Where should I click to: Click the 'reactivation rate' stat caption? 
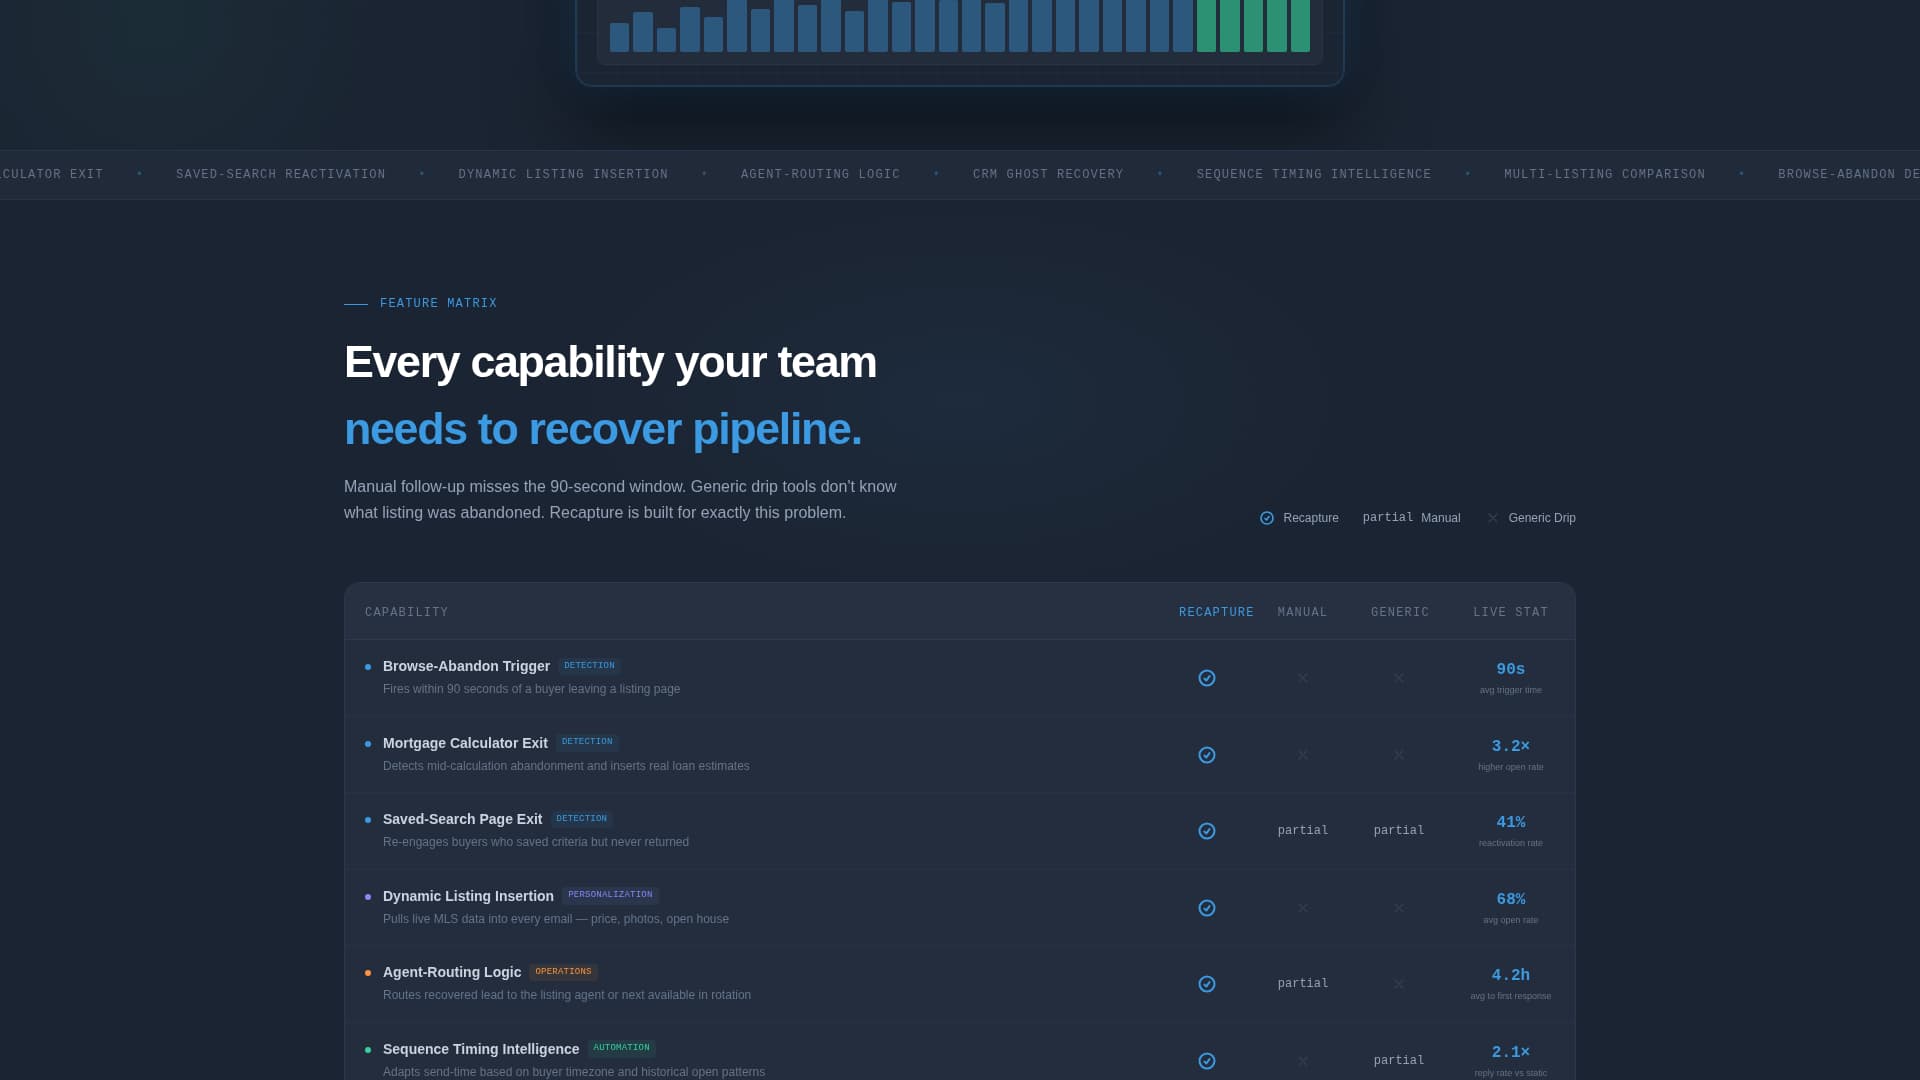[x=1511, y=843]
